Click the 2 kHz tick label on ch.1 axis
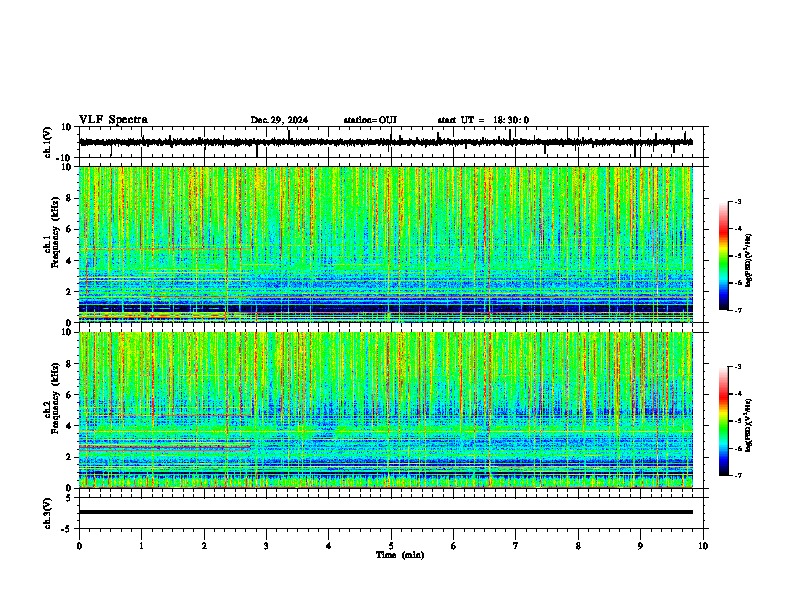792x612 pixels. click(69, 292)
